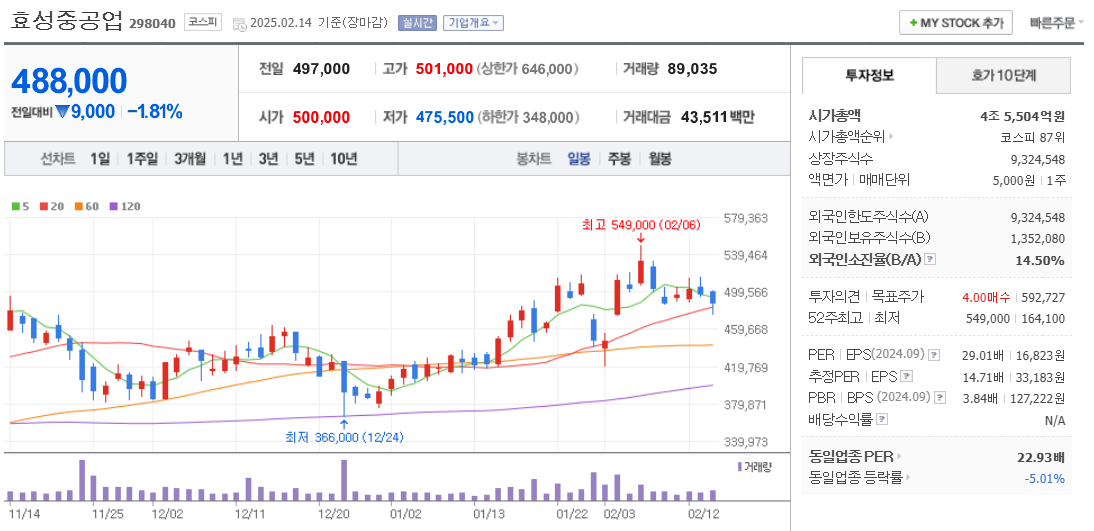Click the 저가 value 475,500
This screenshot has height=531, width=1094.
pyautogui.click(x=444, y=117)
